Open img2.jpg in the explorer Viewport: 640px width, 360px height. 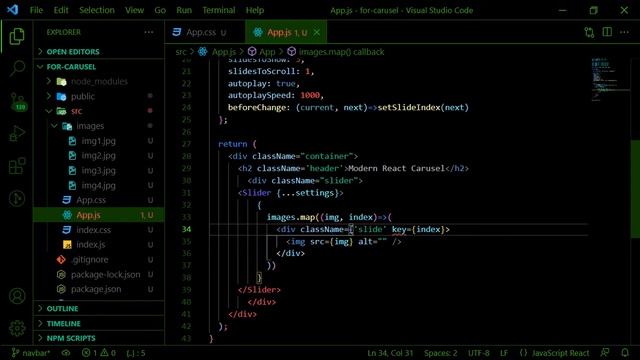click(98, 156)
